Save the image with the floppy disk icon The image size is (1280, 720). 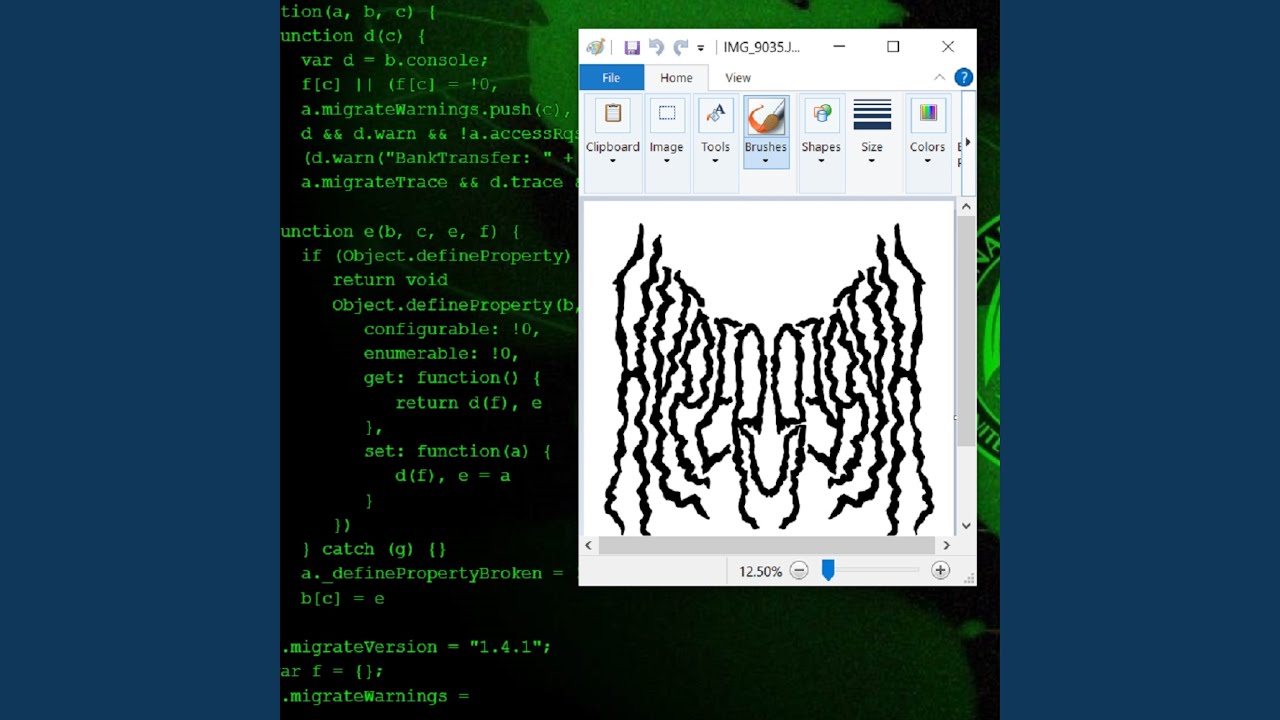(632, 47)
